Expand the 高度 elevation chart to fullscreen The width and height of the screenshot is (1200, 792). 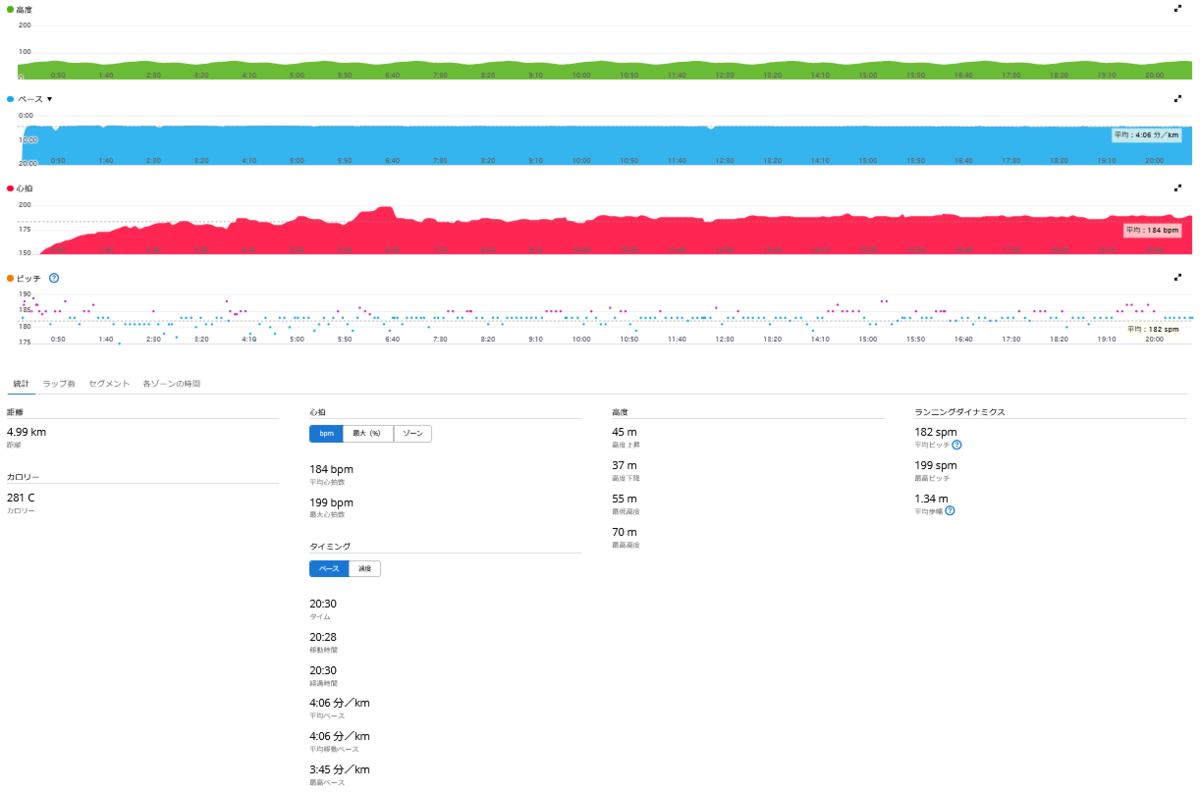(x=1178, y=8)
